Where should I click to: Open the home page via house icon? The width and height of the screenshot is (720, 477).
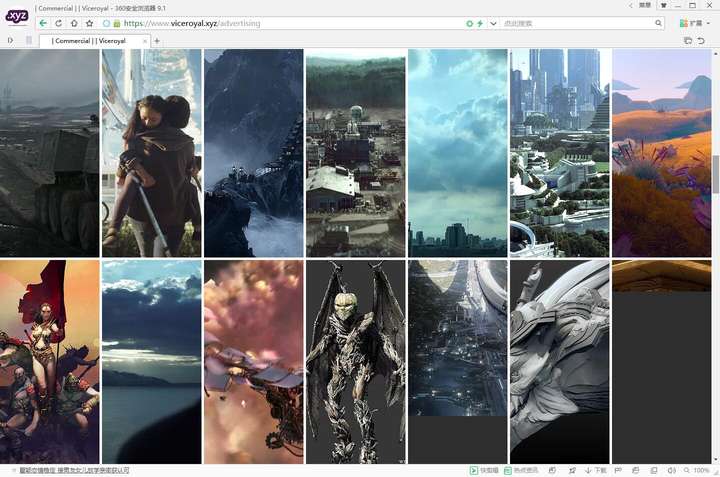click(x=74, y=23)
